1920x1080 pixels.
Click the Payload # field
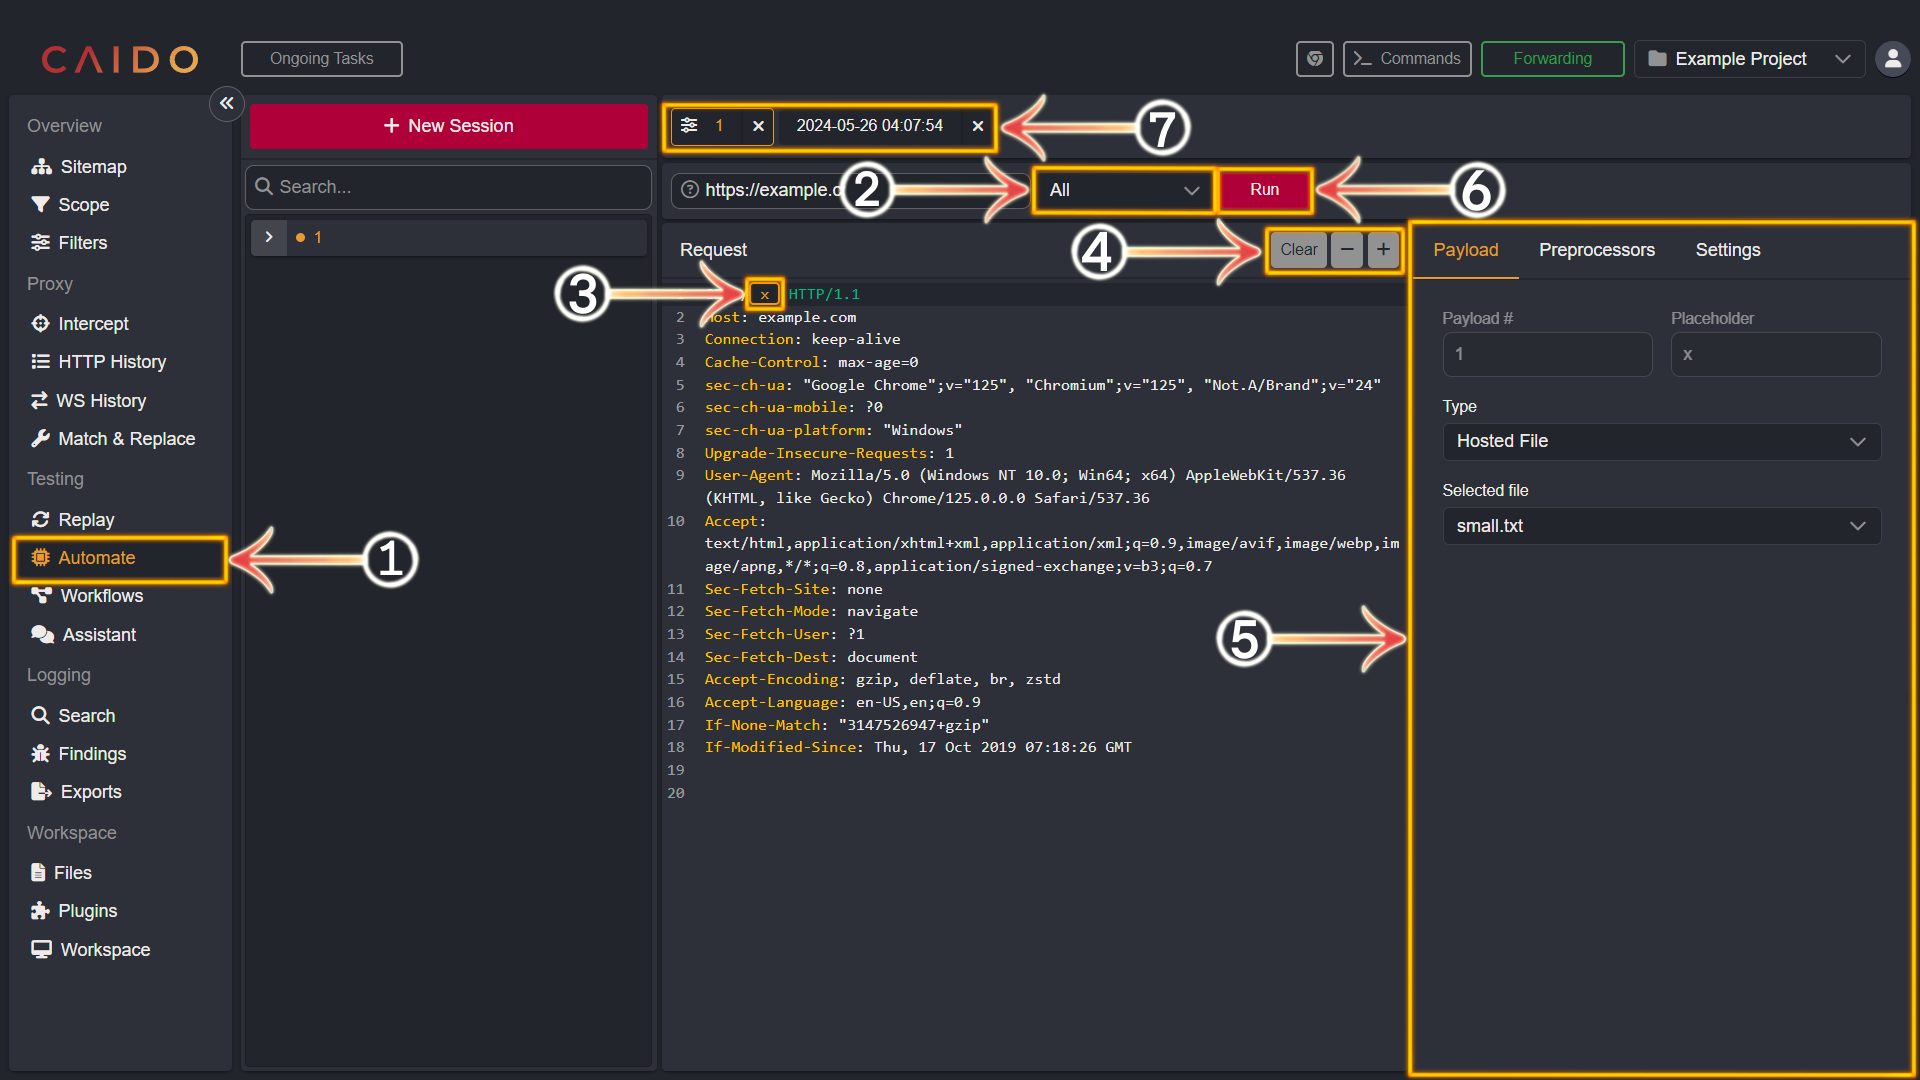coord(1547,354)
